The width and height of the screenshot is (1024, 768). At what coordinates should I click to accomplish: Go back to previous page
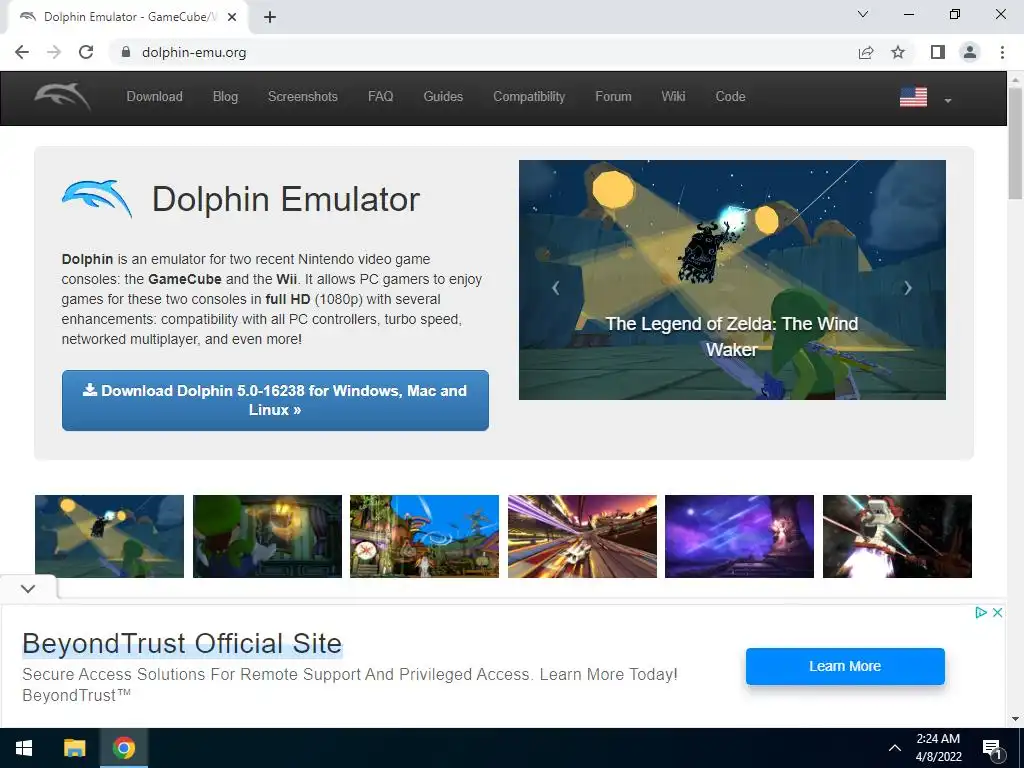[22, 52]
